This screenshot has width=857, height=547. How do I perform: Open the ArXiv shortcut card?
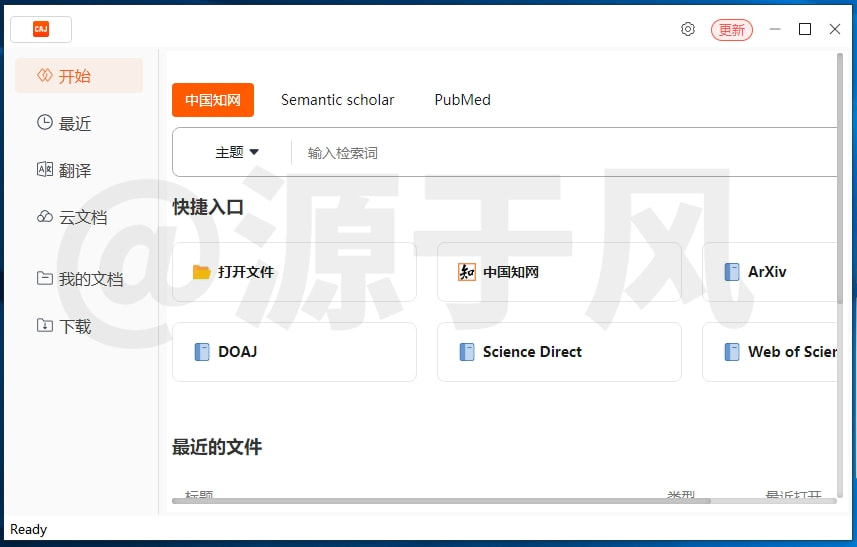(770, 272)
